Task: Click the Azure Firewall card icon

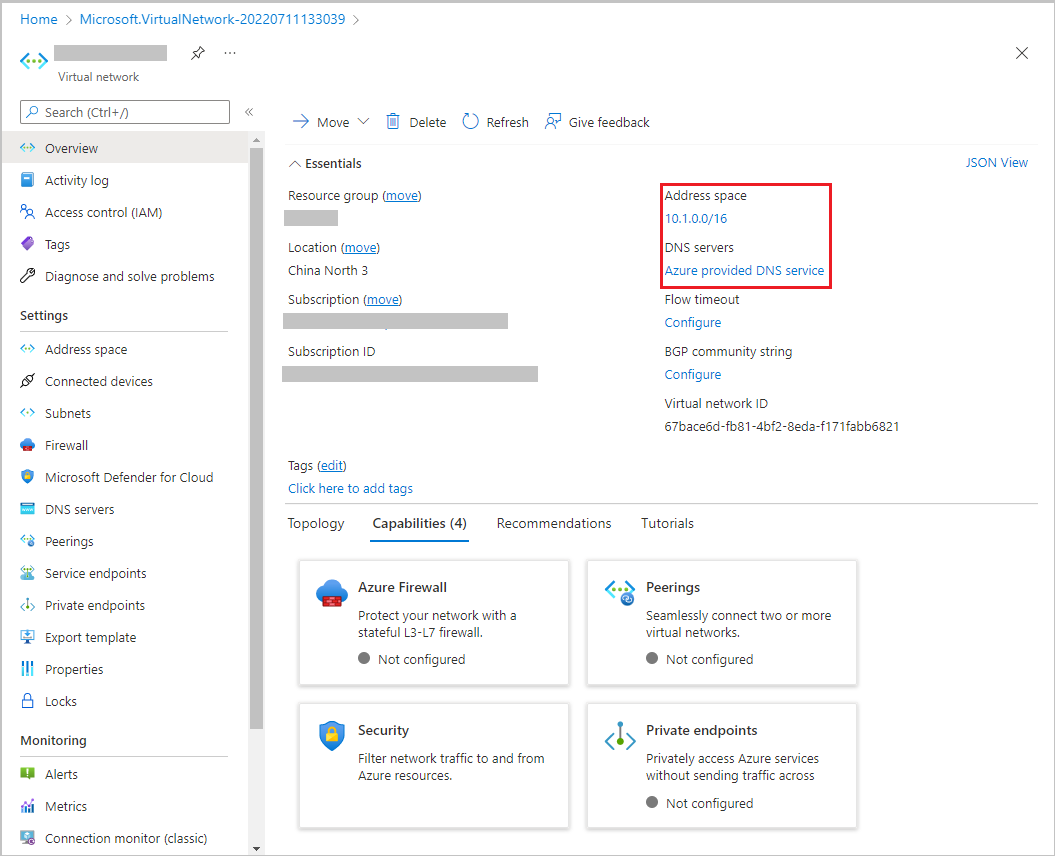Action: [332, 594]
